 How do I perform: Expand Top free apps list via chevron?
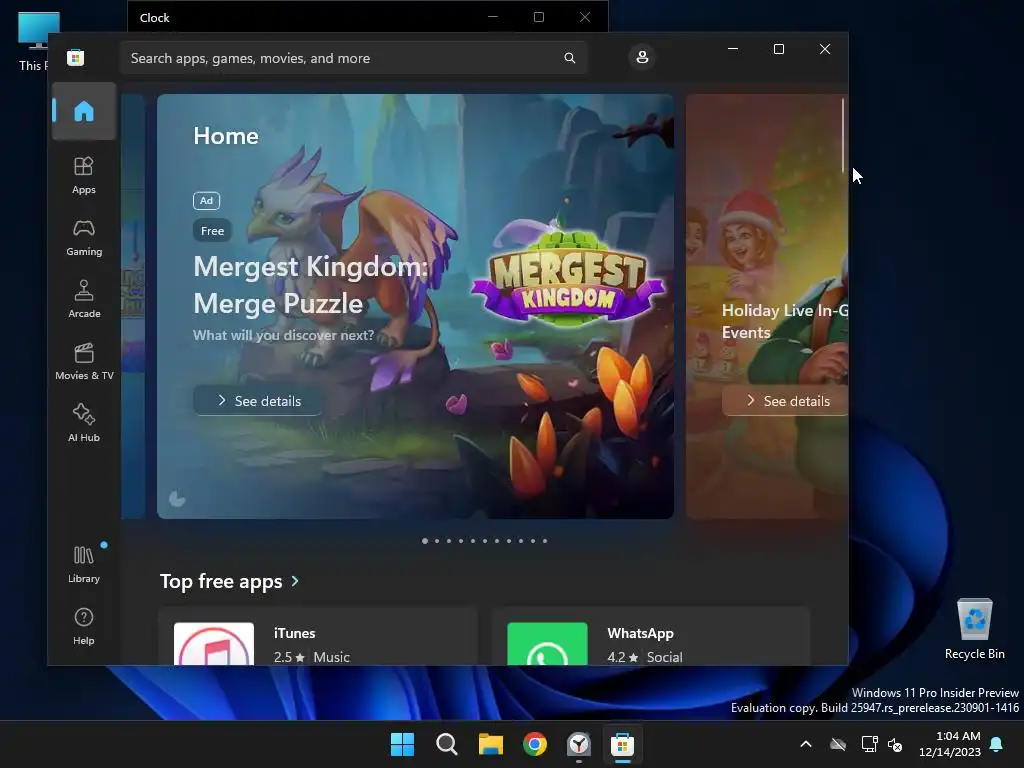(295, 581)
